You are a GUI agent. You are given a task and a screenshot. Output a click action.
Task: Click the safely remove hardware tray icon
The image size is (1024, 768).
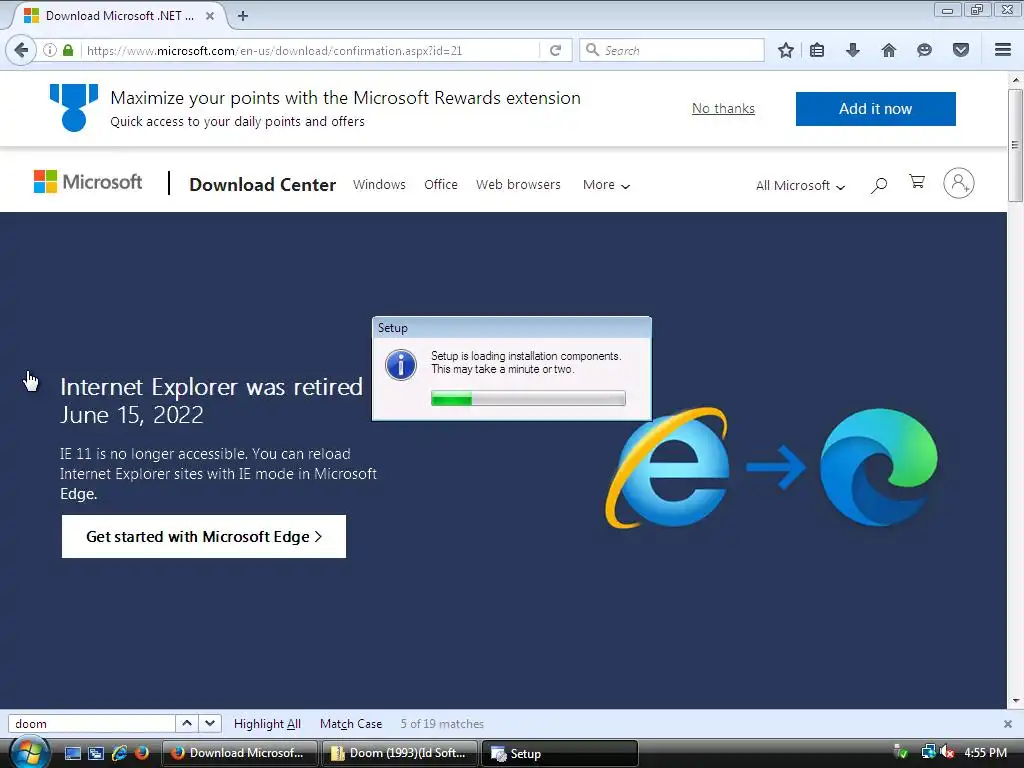pyautogui.click(x=902, y=752)
